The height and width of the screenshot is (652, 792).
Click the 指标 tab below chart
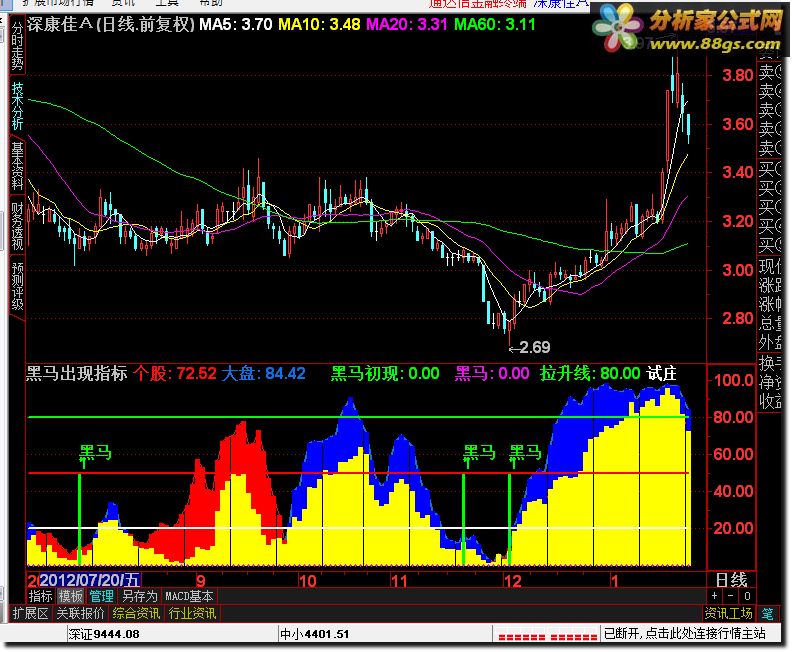pyautogui.click(x=40, y=596)
